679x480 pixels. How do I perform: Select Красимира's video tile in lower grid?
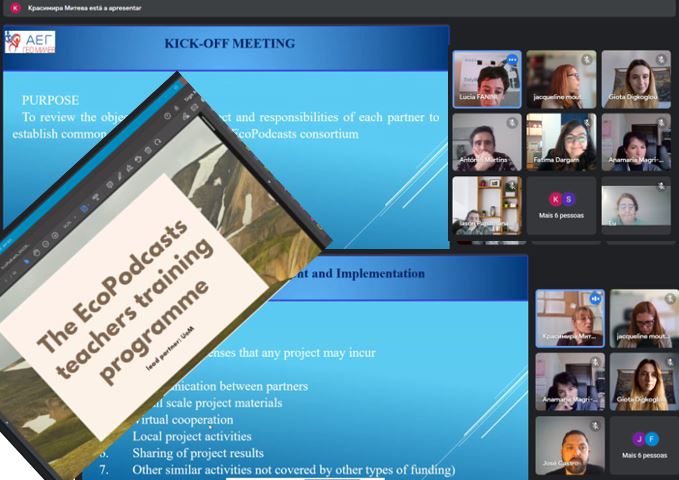click(569, 318)
